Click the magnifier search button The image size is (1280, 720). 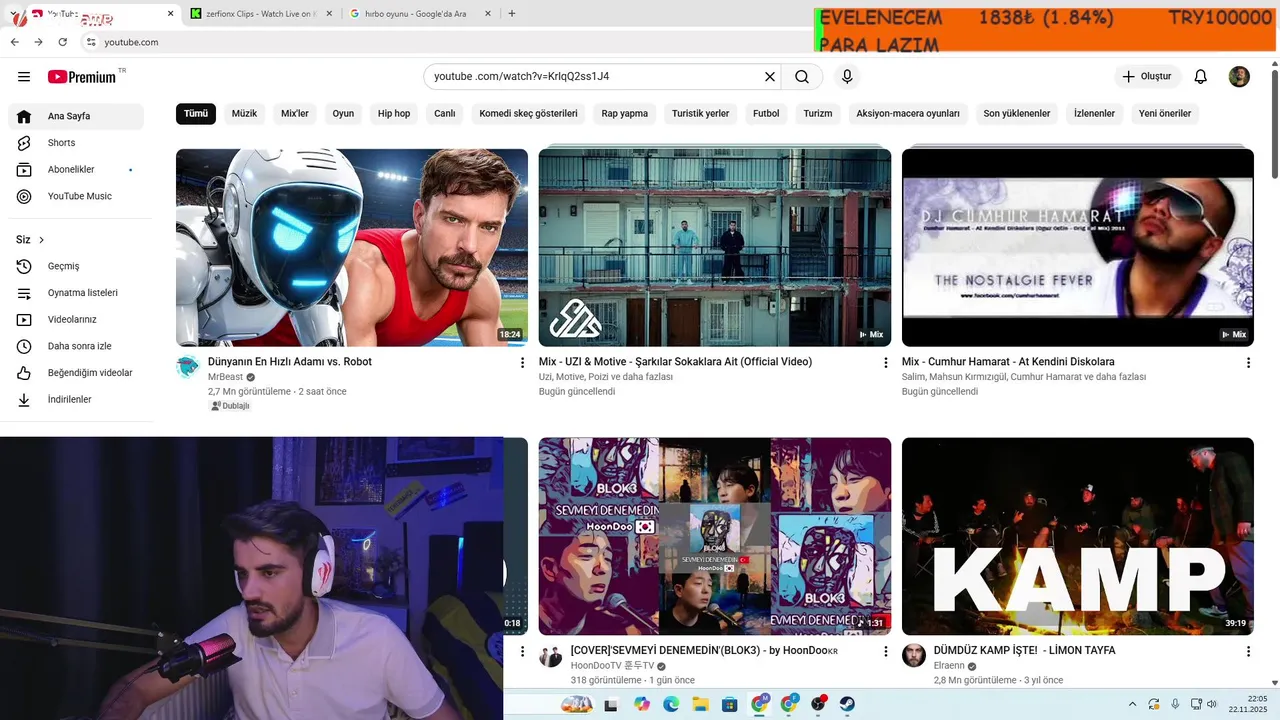tap(802, 77)
